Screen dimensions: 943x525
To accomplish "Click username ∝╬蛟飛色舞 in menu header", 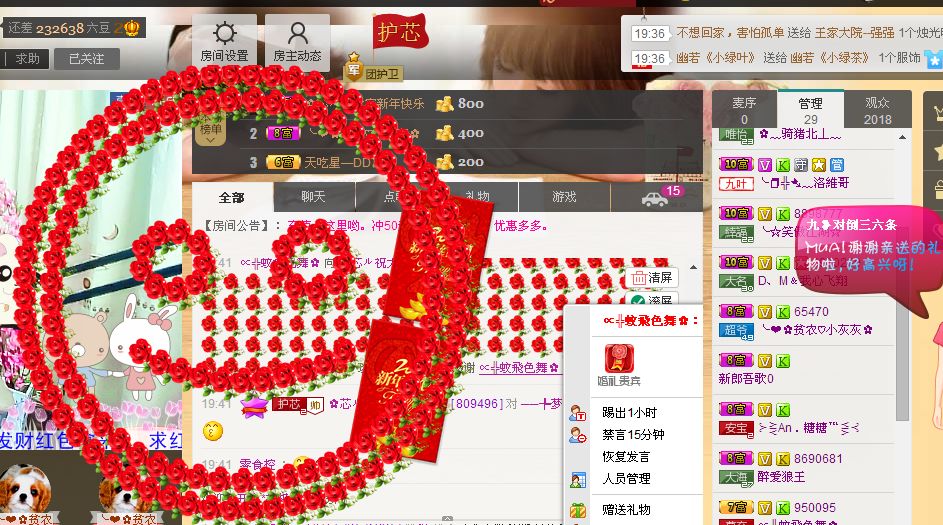I will pyautogui.click(x=646, y=321).
